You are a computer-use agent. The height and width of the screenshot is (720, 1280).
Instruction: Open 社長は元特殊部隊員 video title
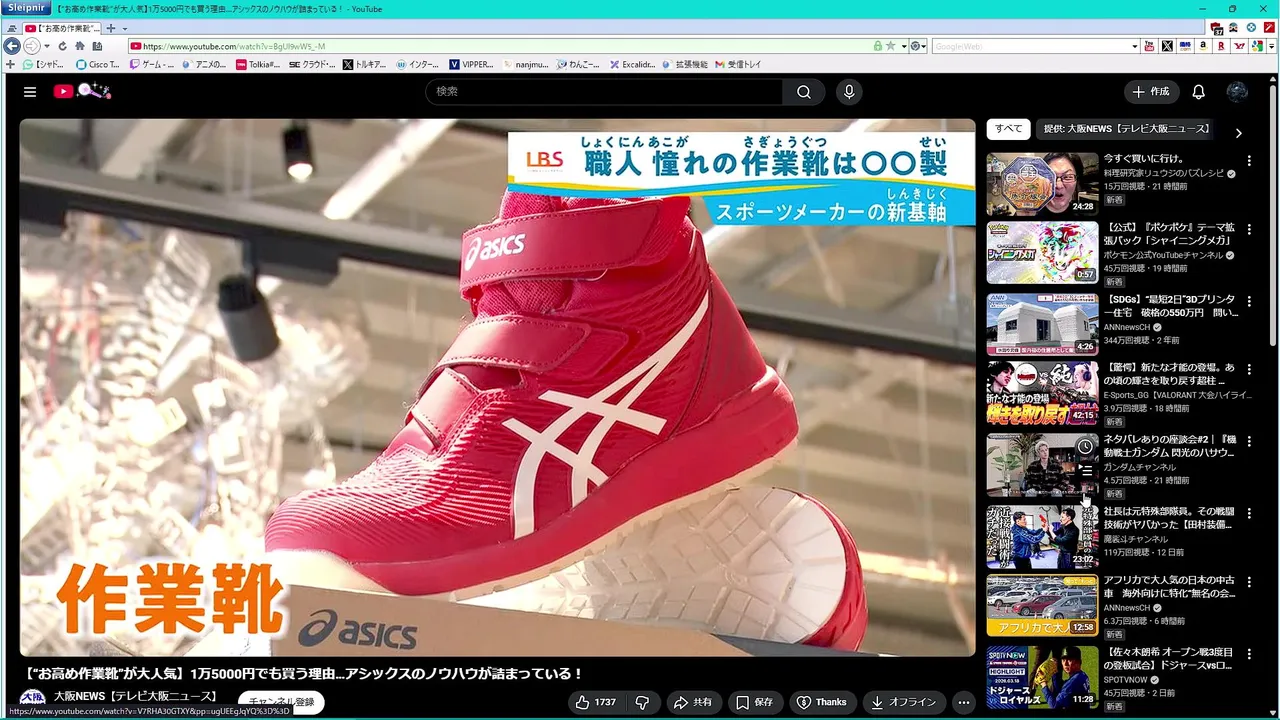point(1169,518)
